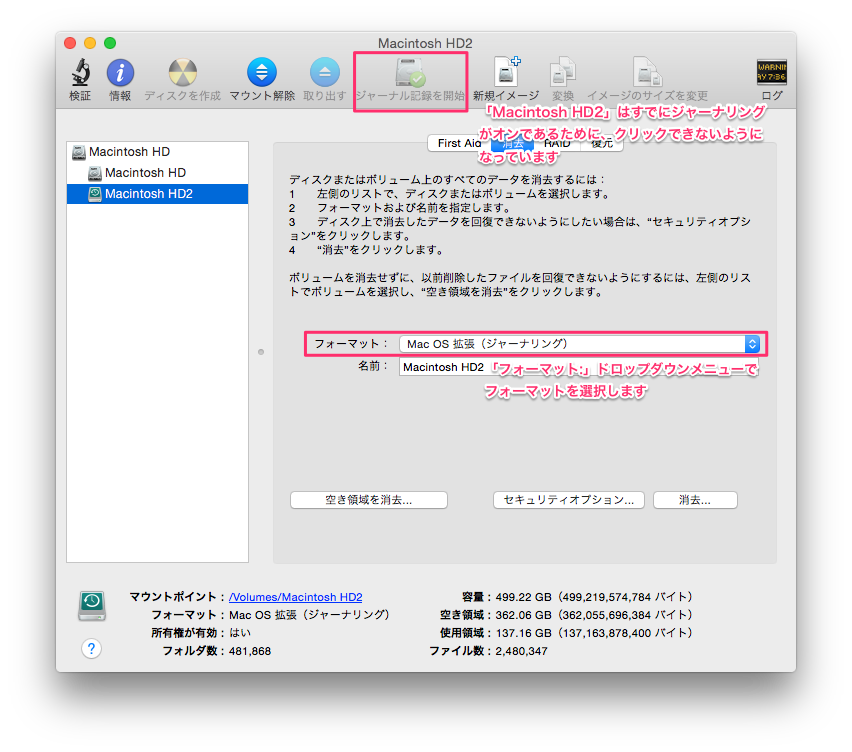The width and height of the screenshot is (852, 752).
Task: Click the フォルダ数 481,868 value
Action: (x=250, y=651)
